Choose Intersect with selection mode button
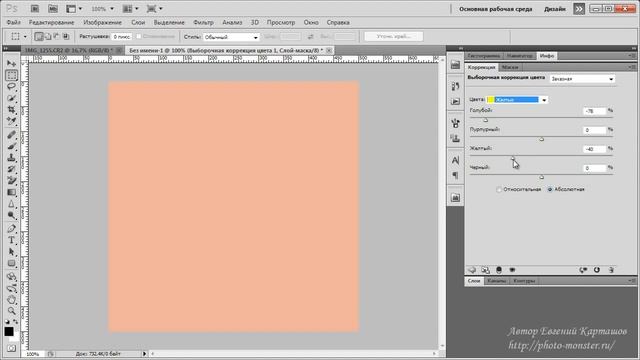This screenshot has height=360, width=640. (x=66, y=37)
